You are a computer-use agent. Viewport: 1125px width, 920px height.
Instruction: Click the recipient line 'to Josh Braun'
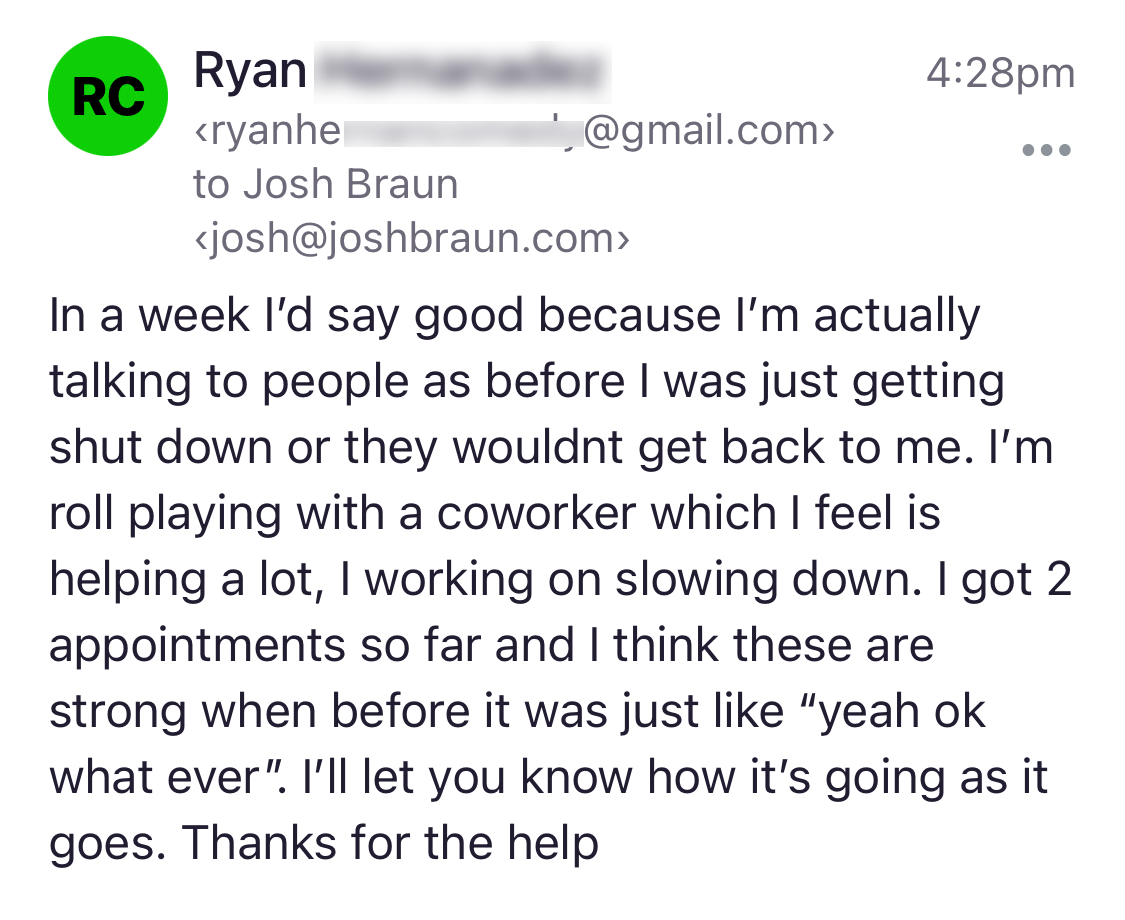pos(326,184)
